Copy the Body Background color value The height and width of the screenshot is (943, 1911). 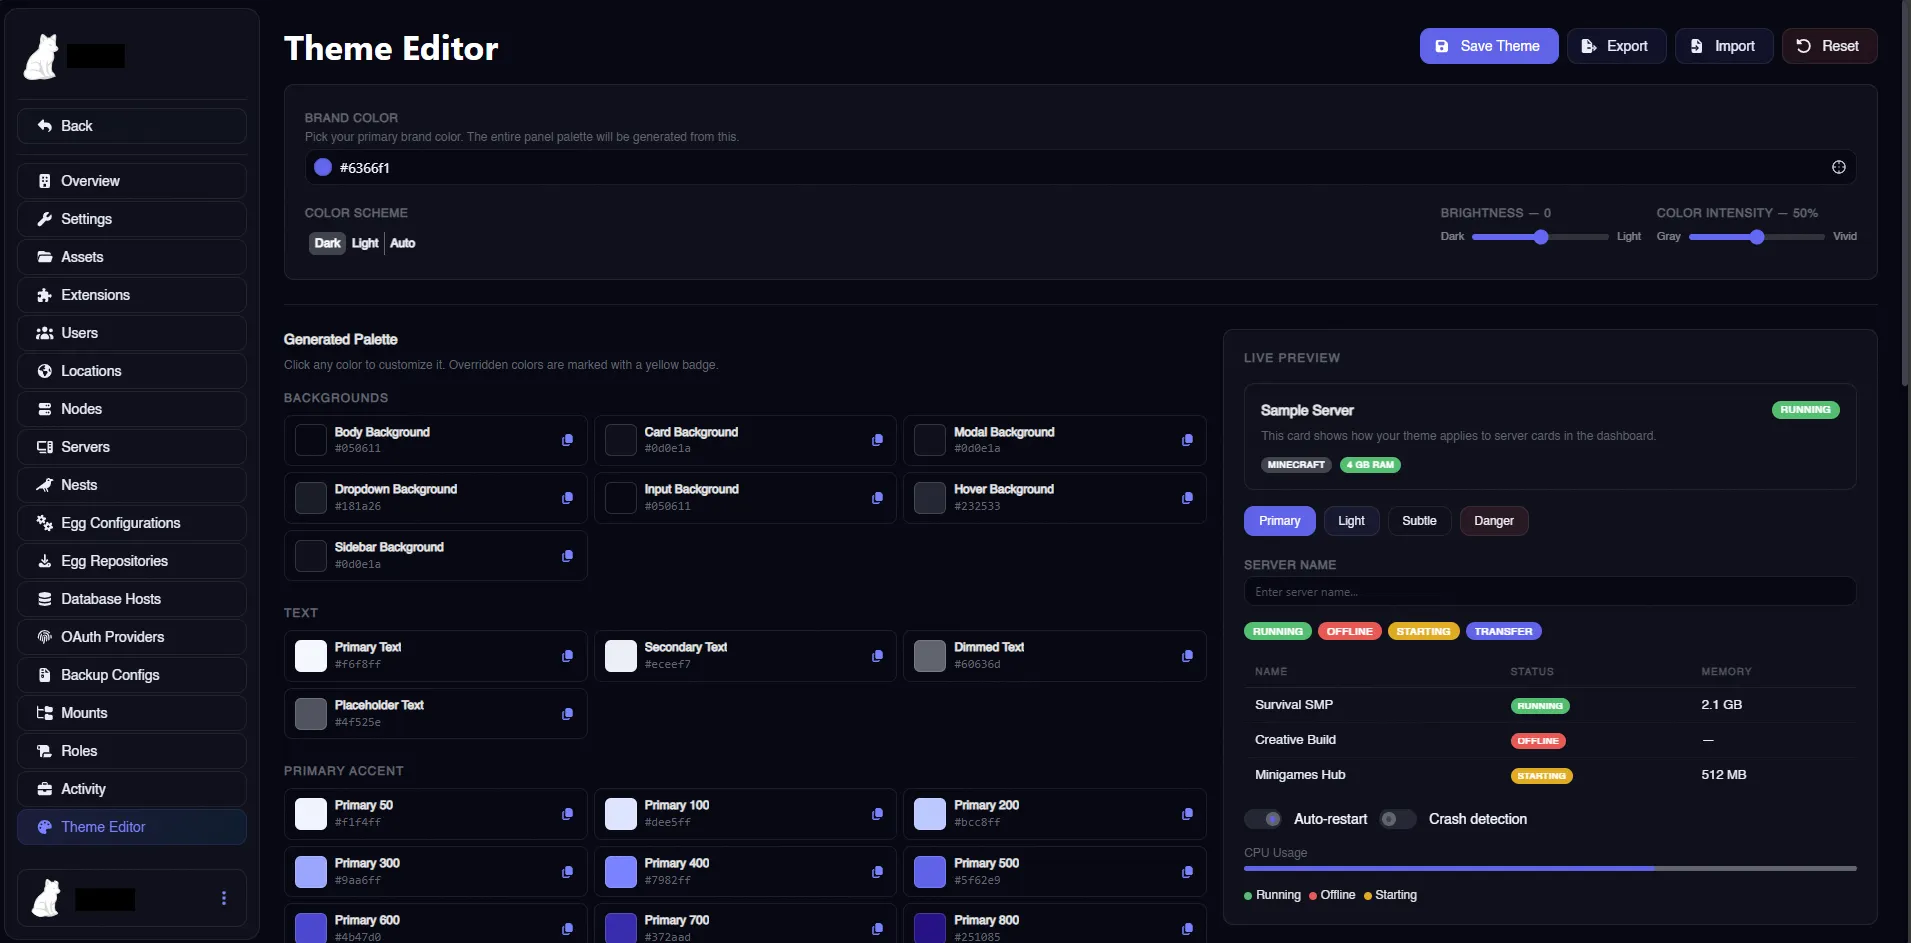click(567, 440)
